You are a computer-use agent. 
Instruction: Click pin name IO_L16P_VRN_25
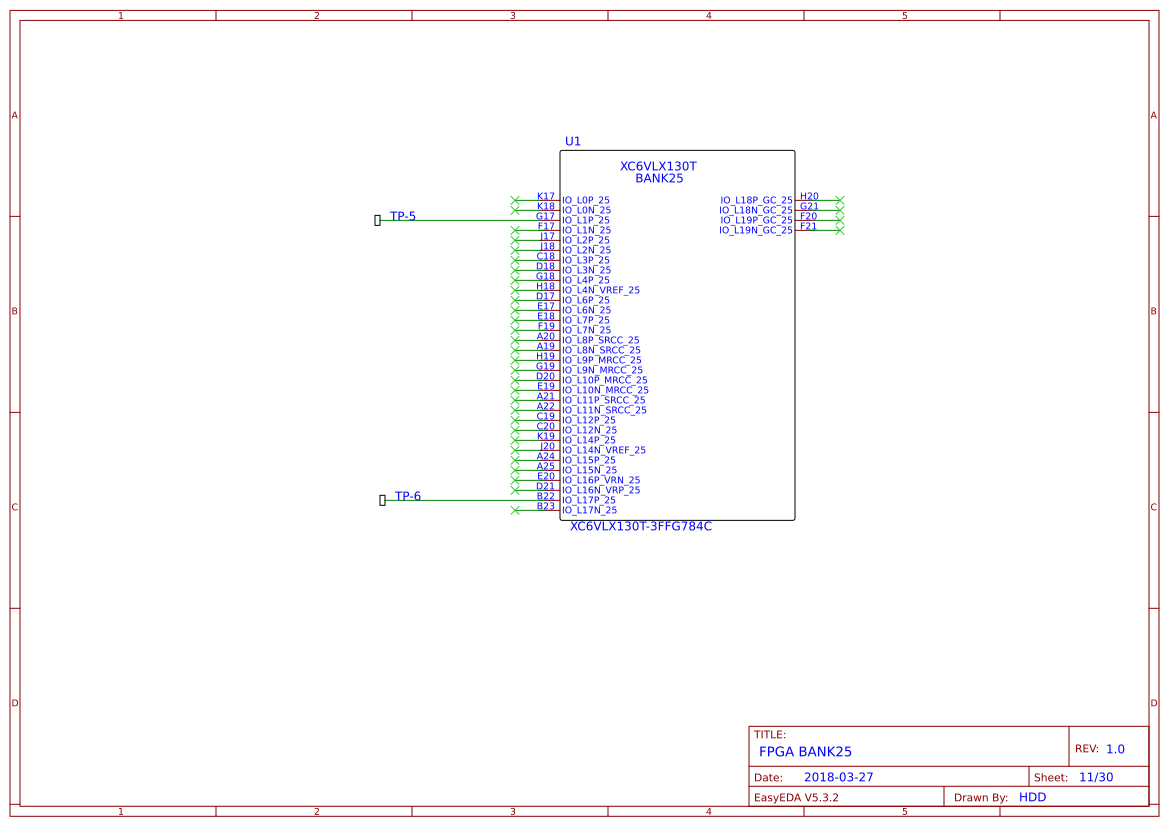pyautogui.click(x=603, y=479)
